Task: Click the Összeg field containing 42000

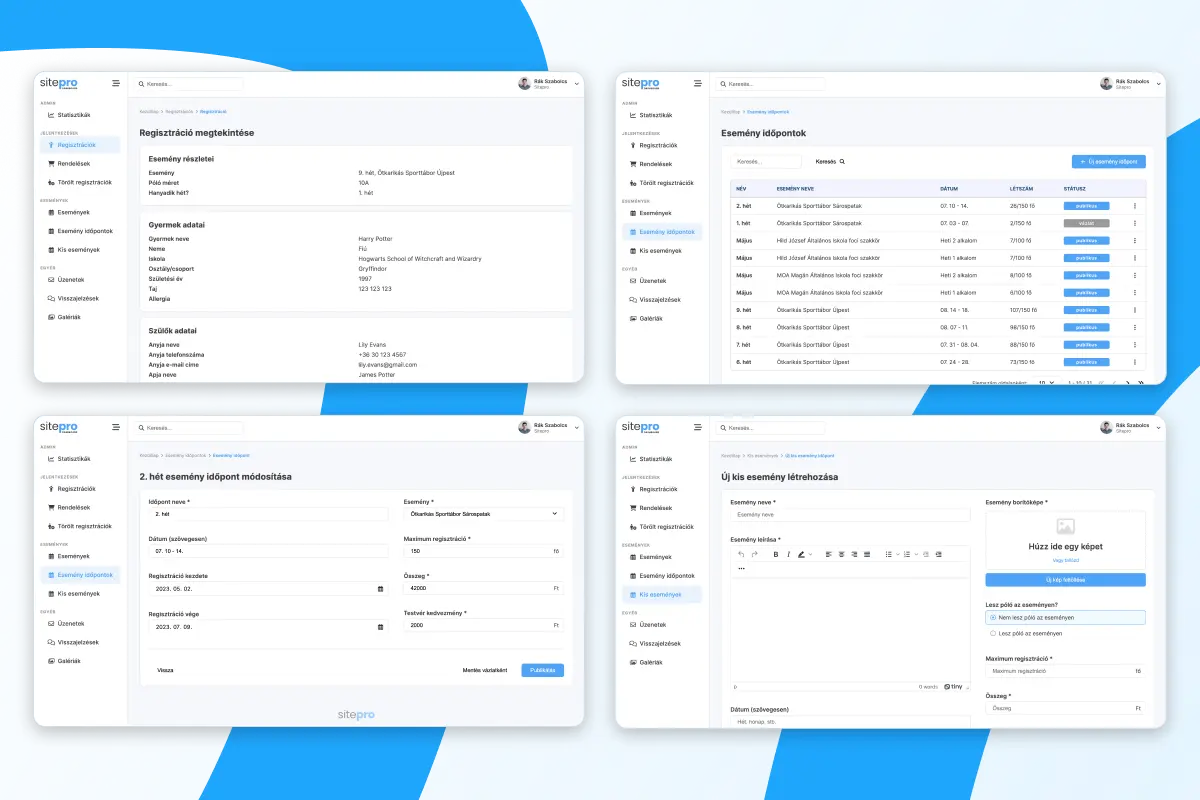Action: pyautogui.click(x=483, y=588)
